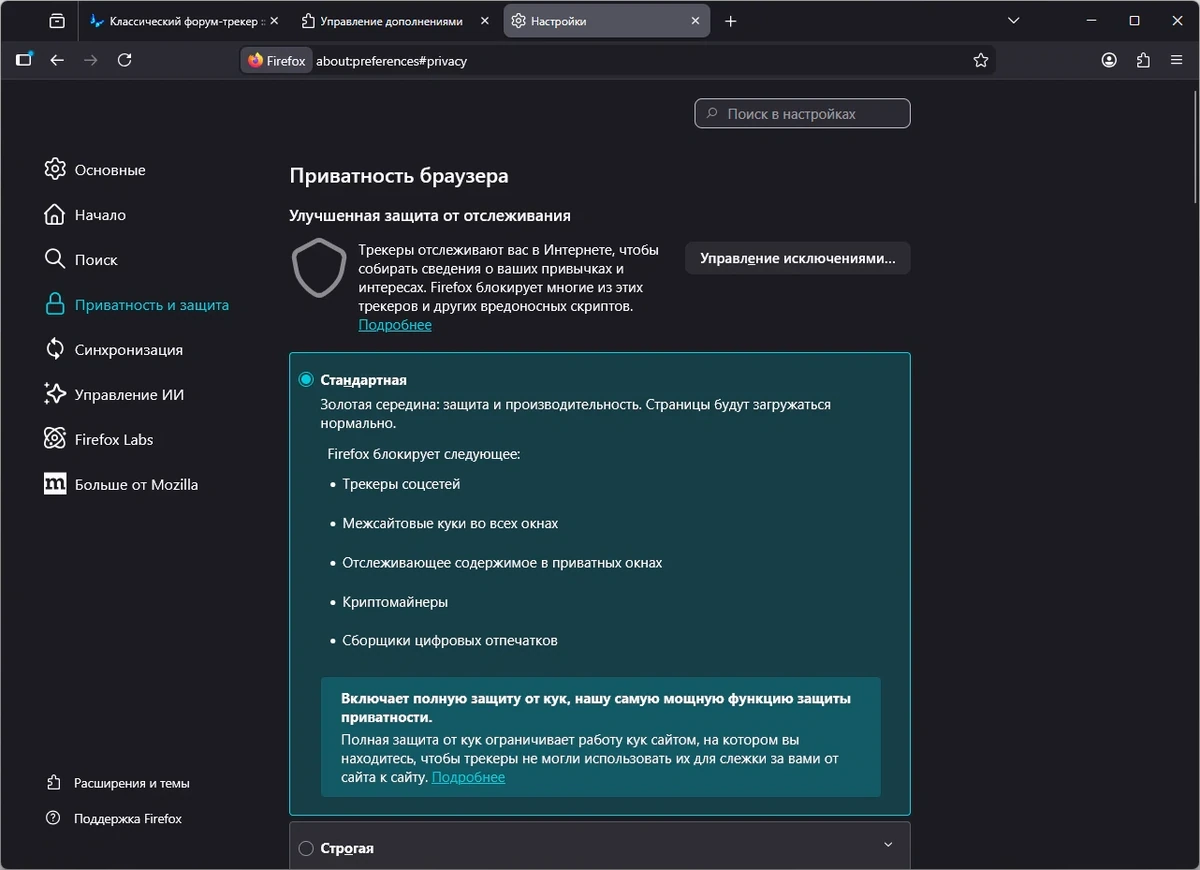Toggle the sidebar button in toolbar
Screen dimensions: 1200x870
24,60
